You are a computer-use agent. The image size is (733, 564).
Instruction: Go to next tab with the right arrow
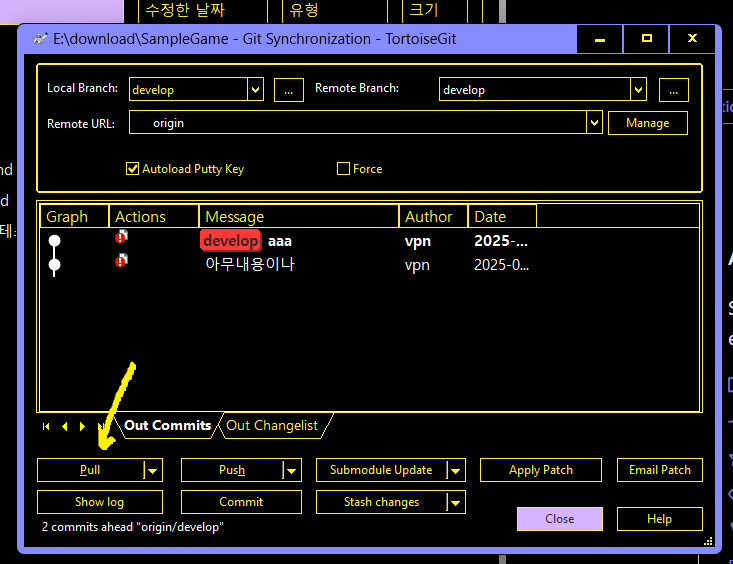coord(82,427)
